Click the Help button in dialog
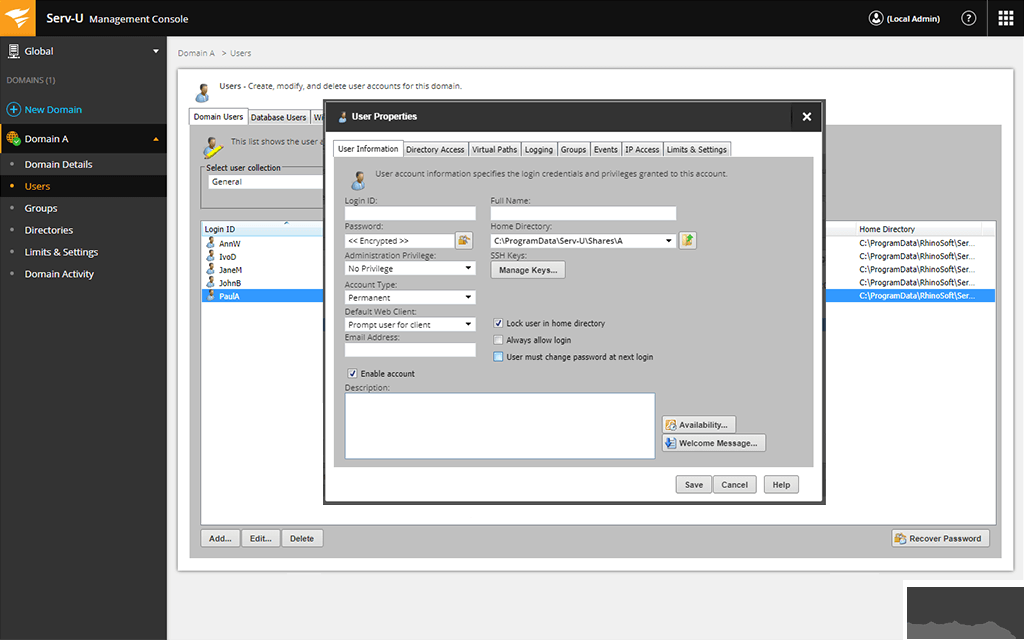This screenshot has width=1024, height=640. click(781, 485)
